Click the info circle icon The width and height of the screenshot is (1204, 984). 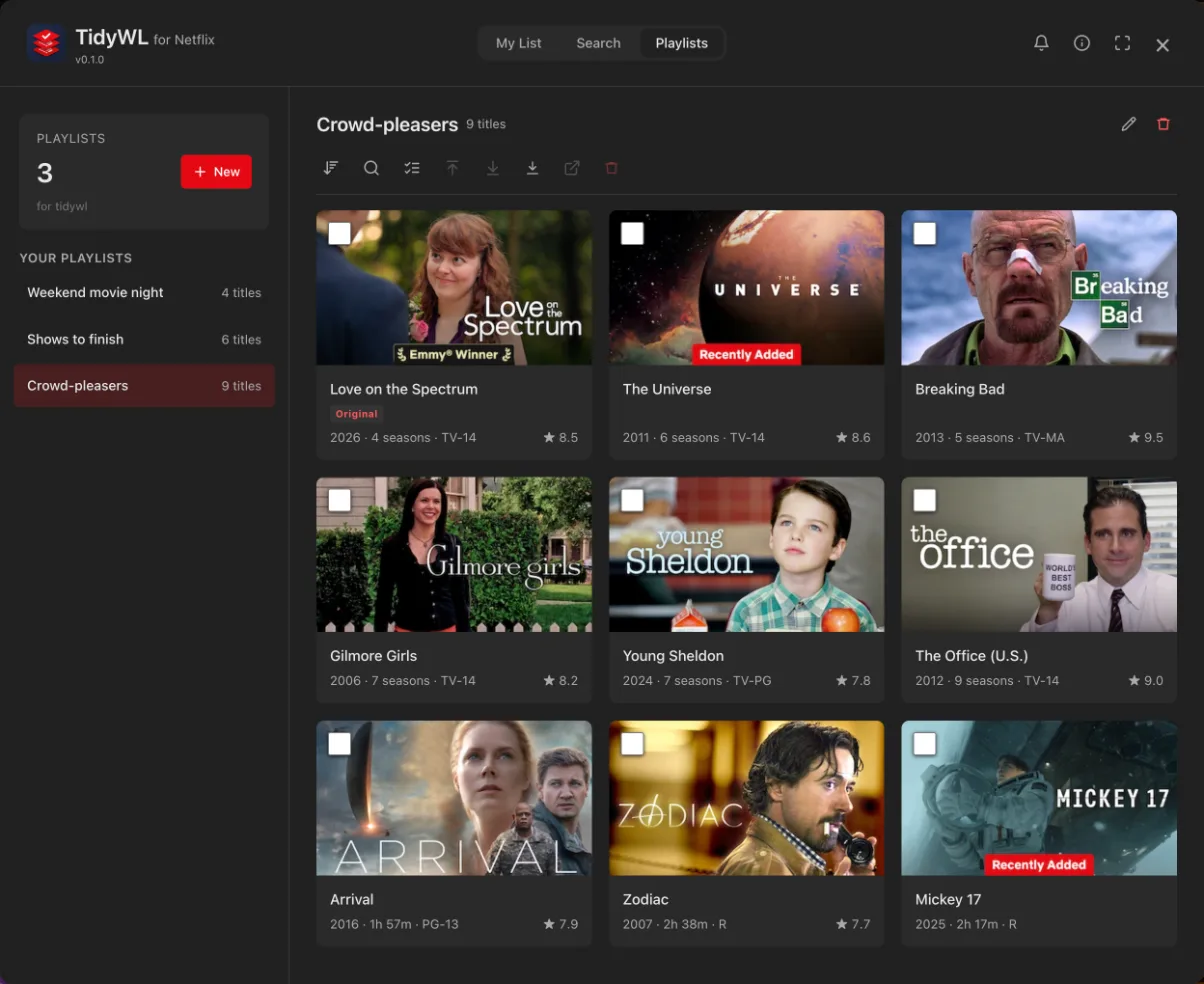[x=1081, y=43]
